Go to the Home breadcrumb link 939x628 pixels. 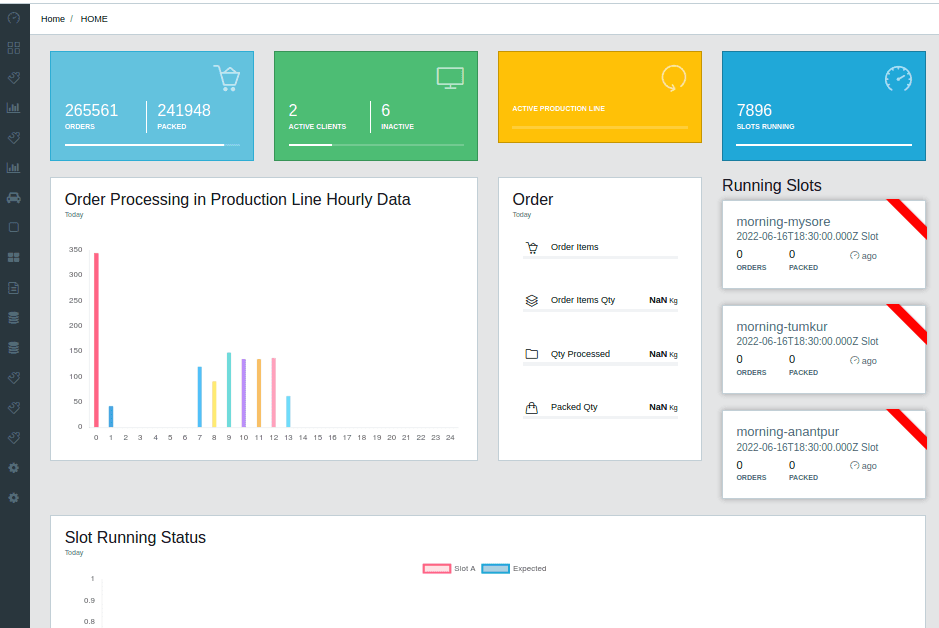[x=53, y=19]
